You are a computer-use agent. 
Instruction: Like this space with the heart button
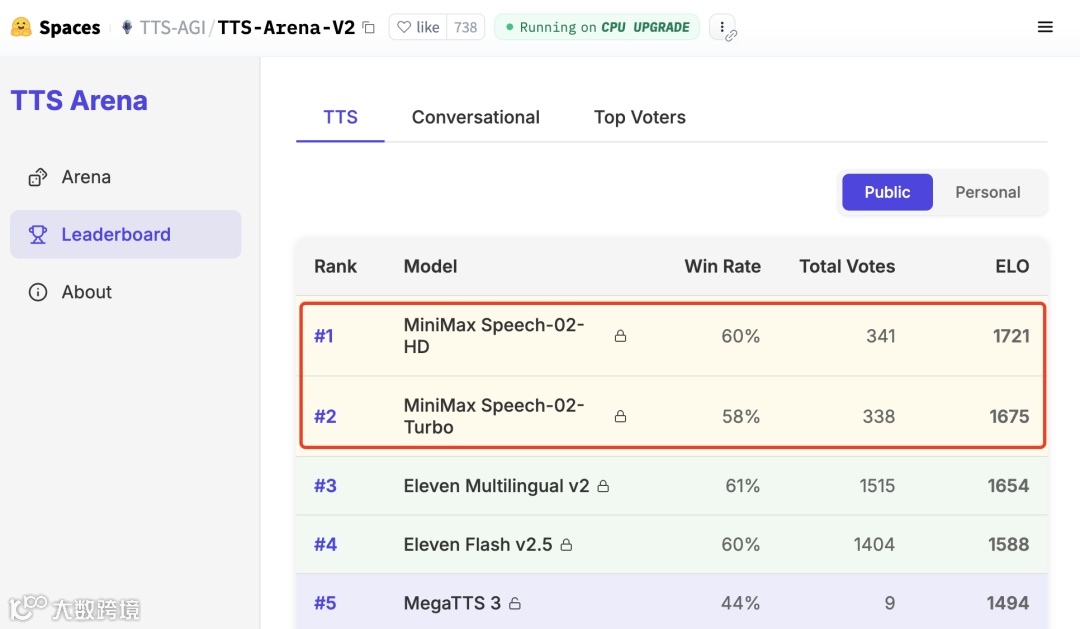click(x=418, y=27)
